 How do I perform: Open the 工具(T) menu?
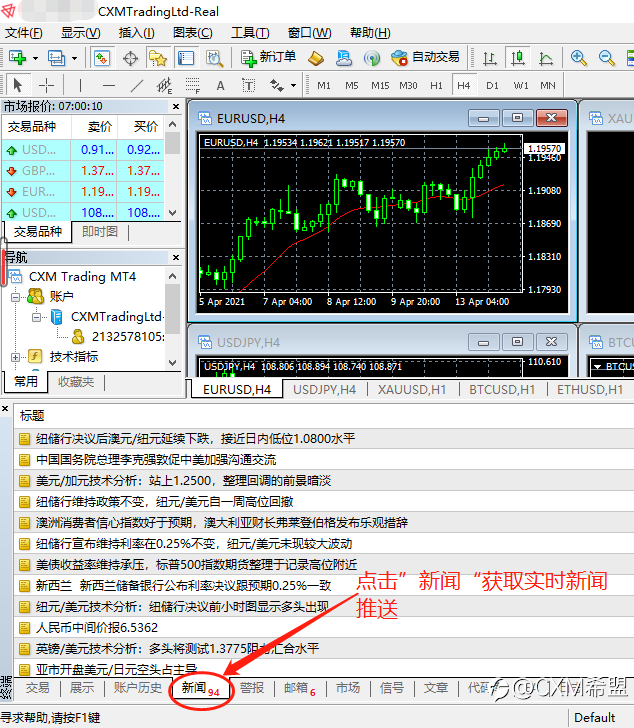pyautogui.click(x=250, y=33)
